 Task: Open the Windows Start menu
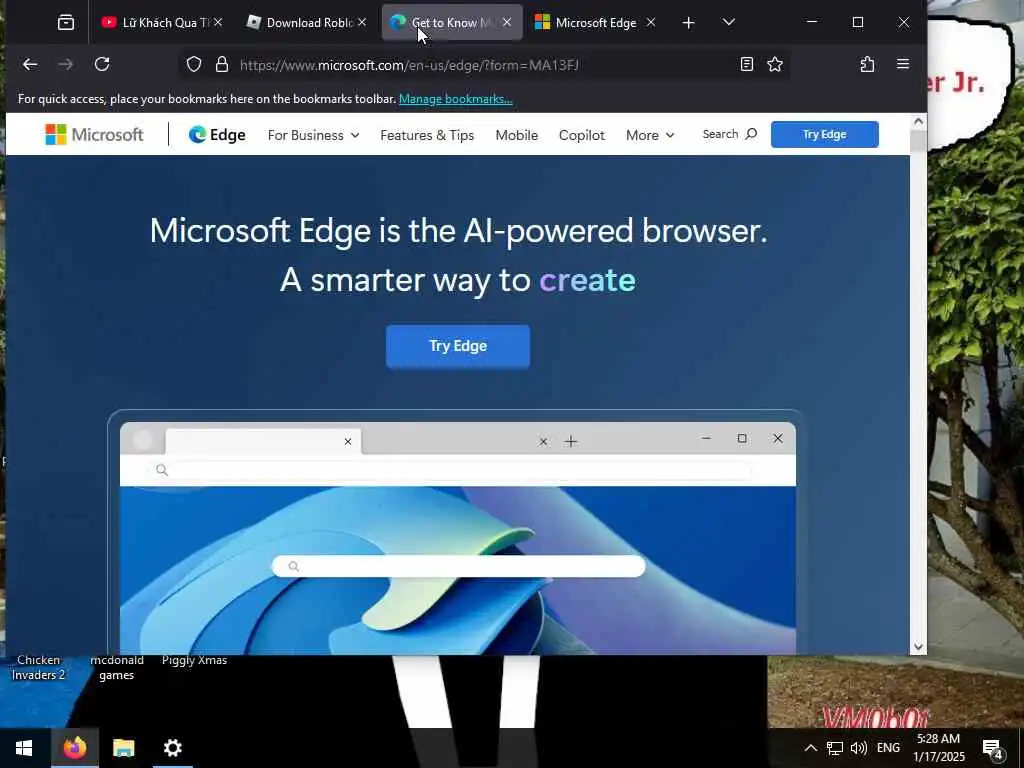(24, 748)
